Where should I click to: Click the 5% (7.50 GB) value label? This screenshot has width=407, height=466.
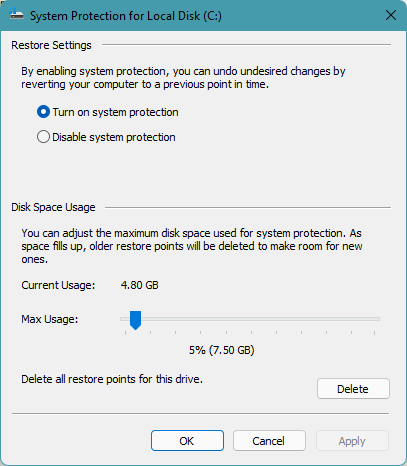coord(222,350)
